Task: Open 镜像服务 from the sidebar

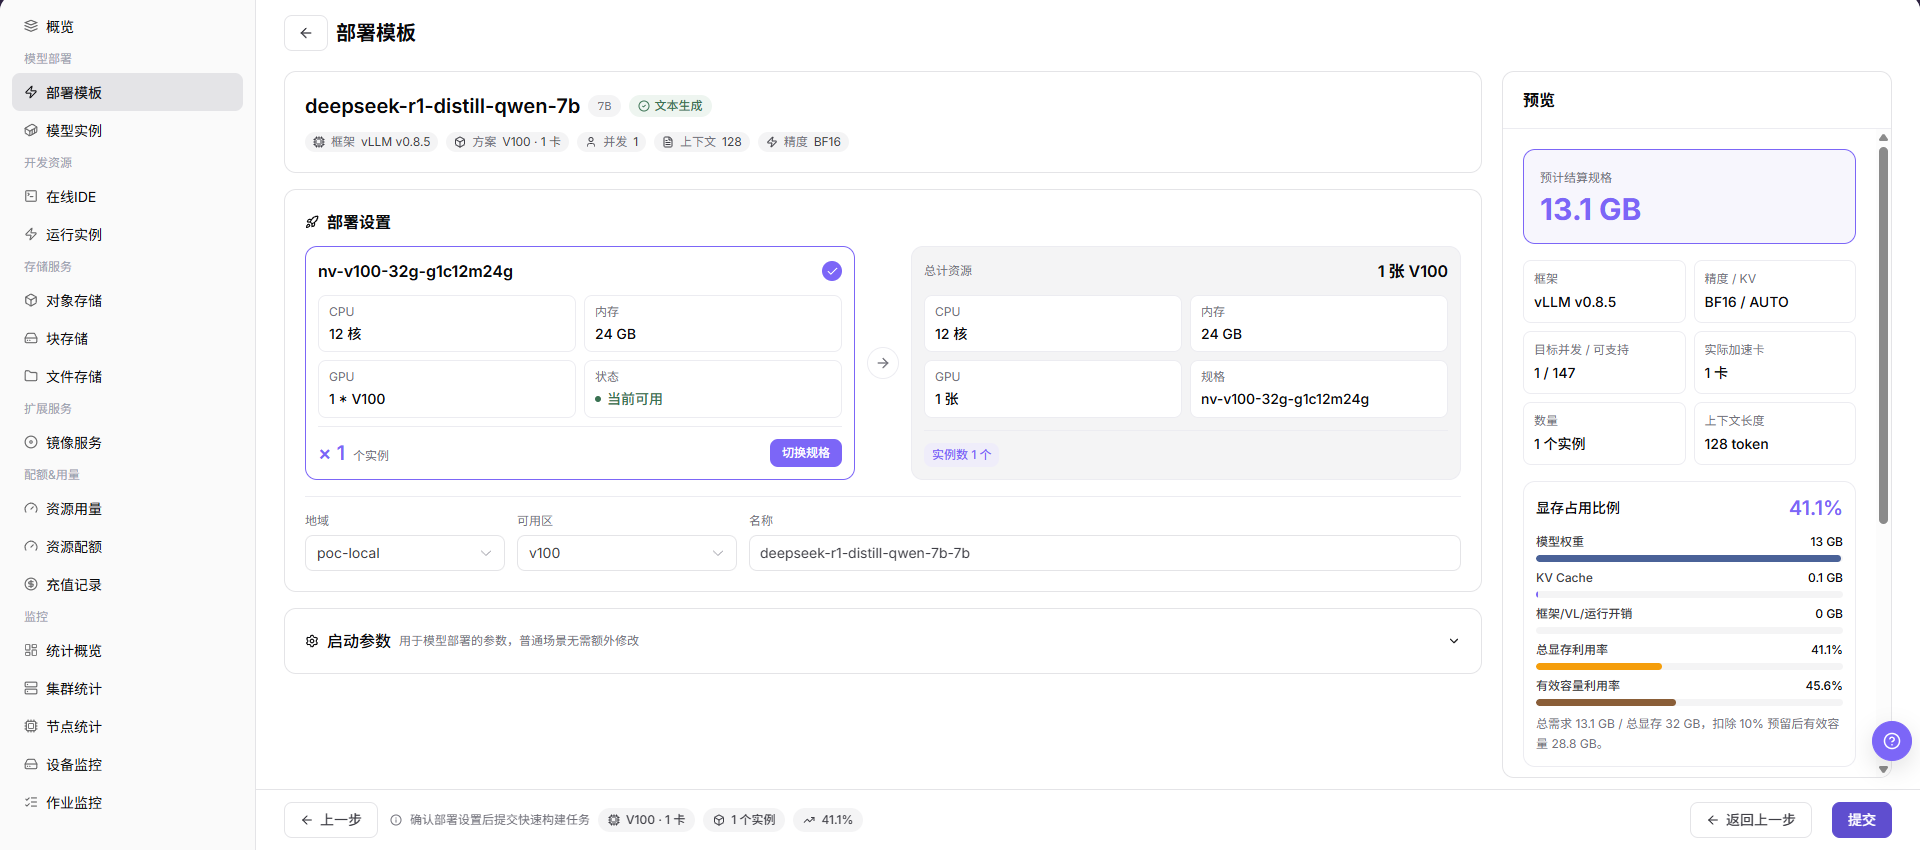Action: 127,442
